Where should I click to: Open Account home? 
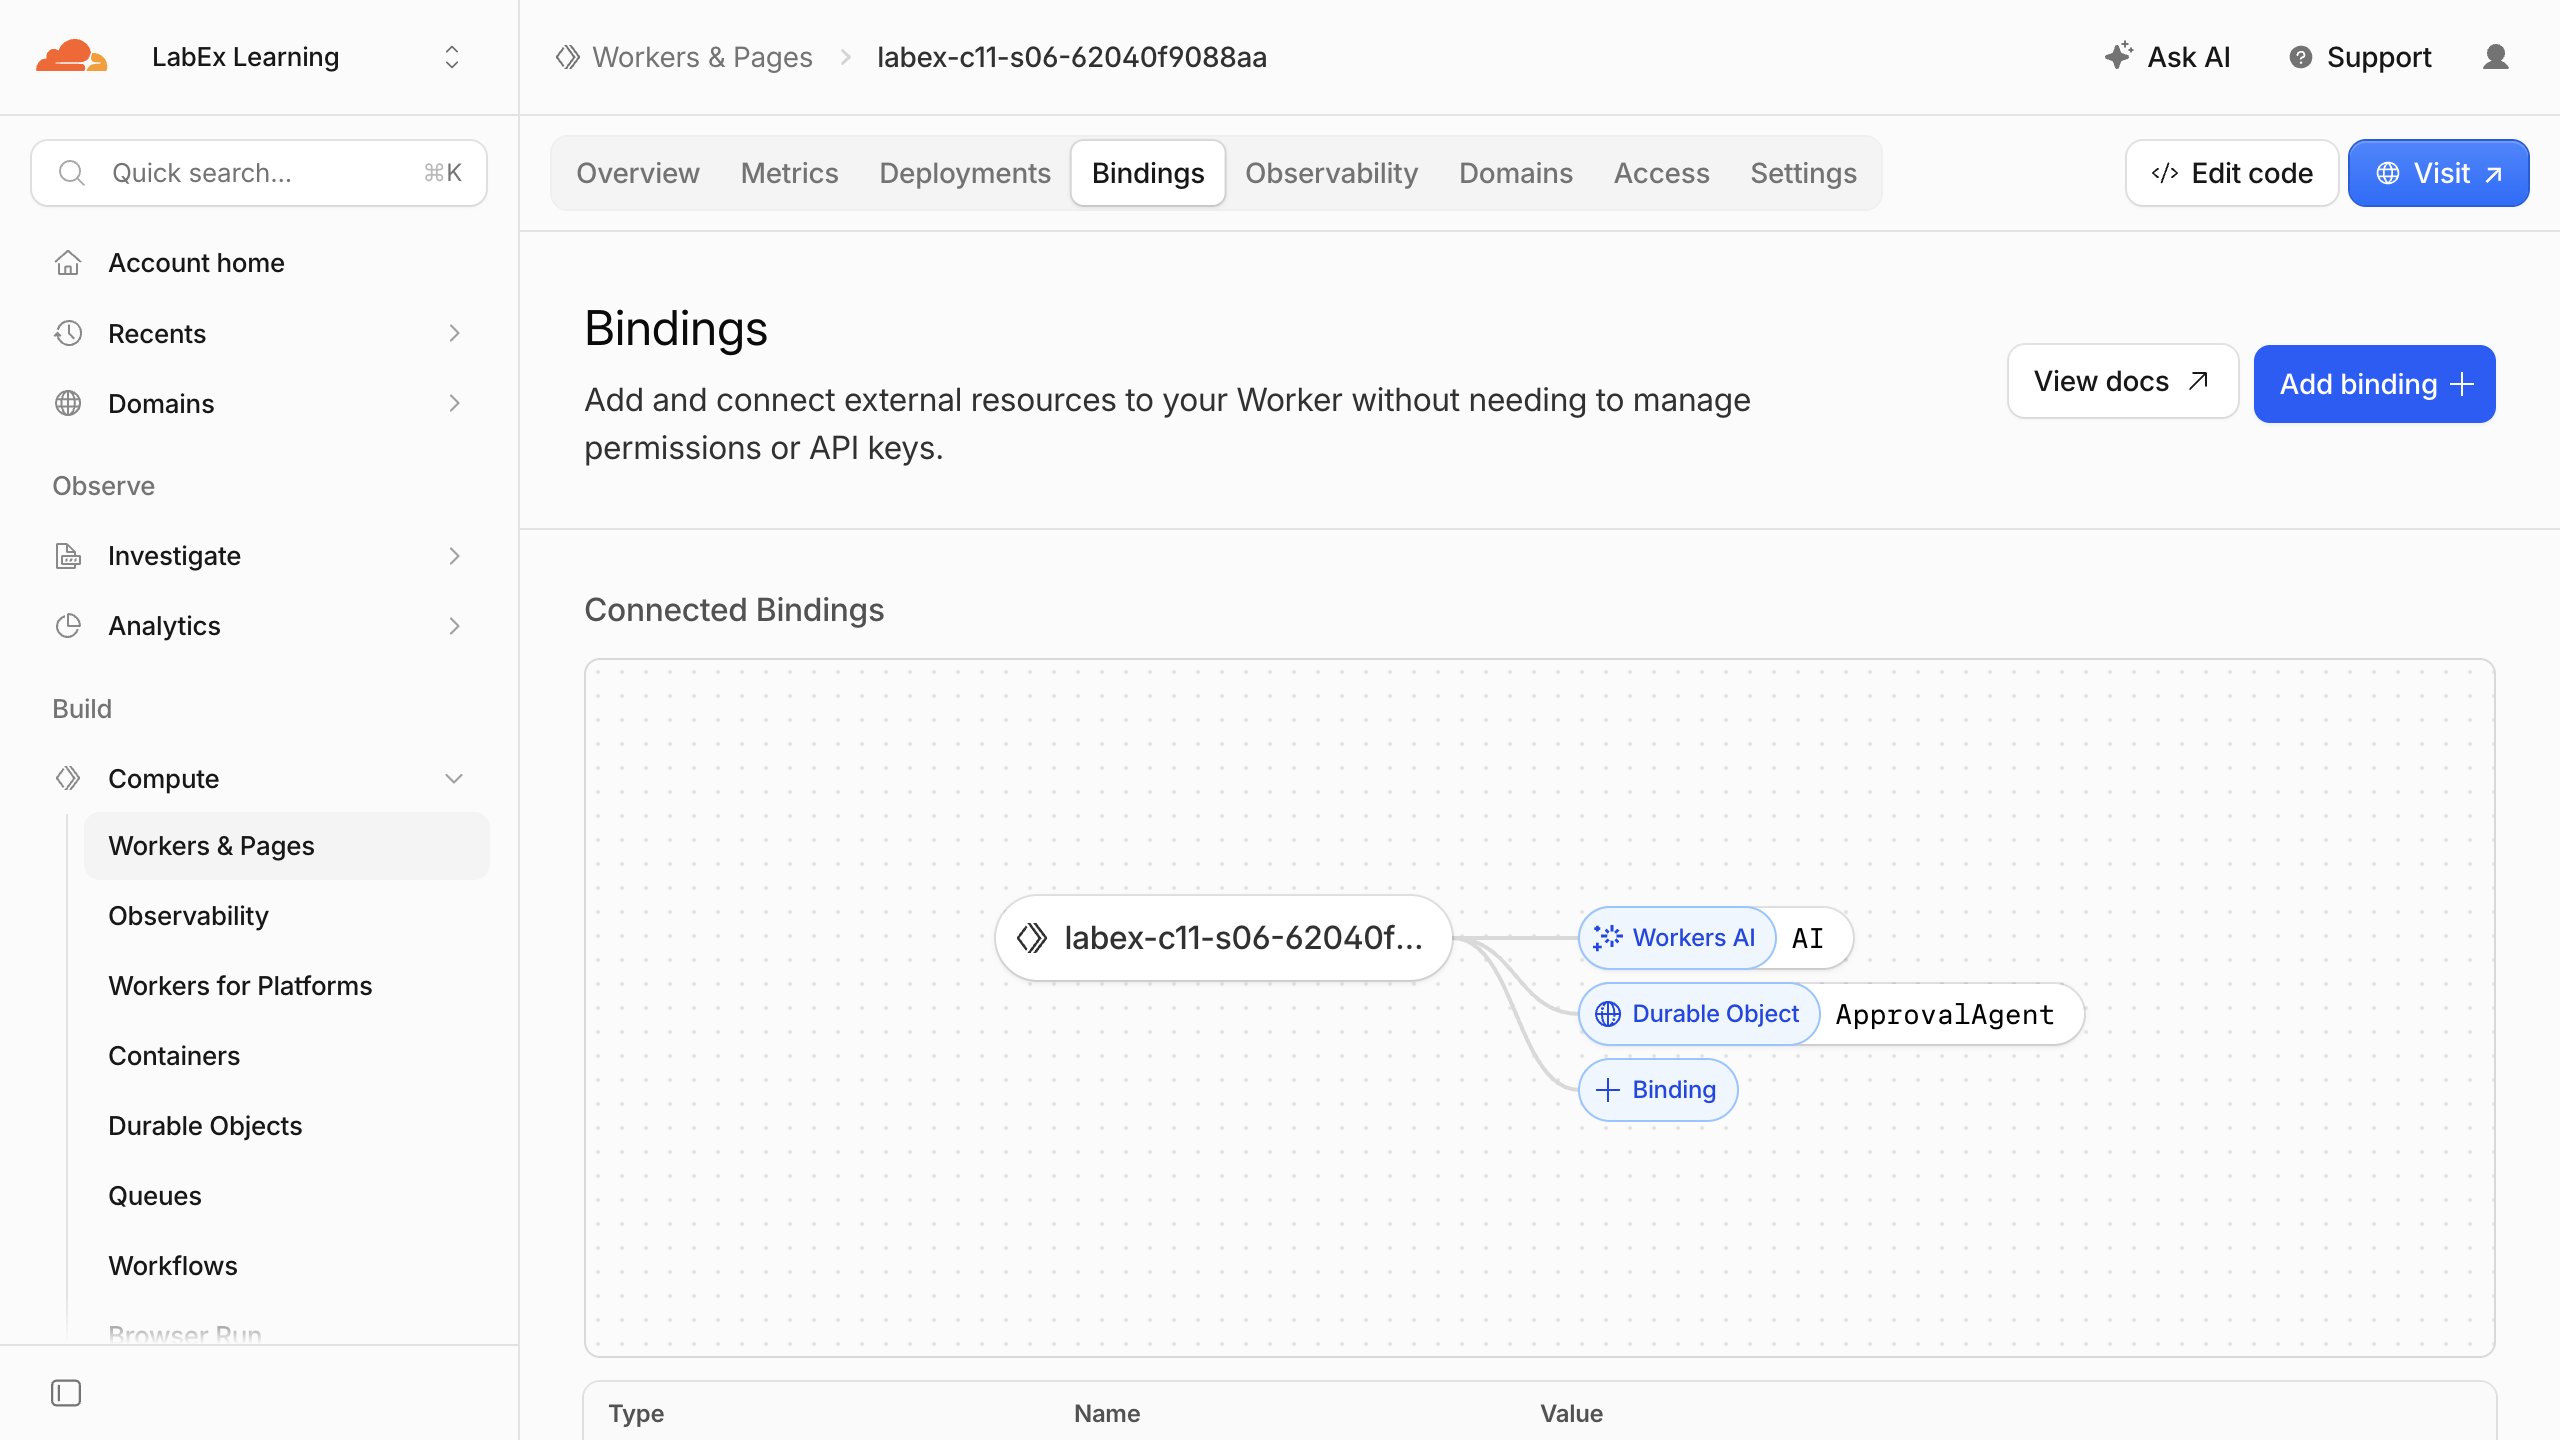pos(196,263)
